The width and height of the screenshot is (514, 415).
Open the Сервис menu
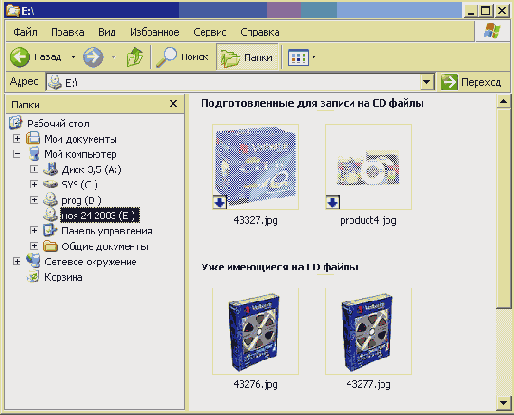[x=210, y=32]
